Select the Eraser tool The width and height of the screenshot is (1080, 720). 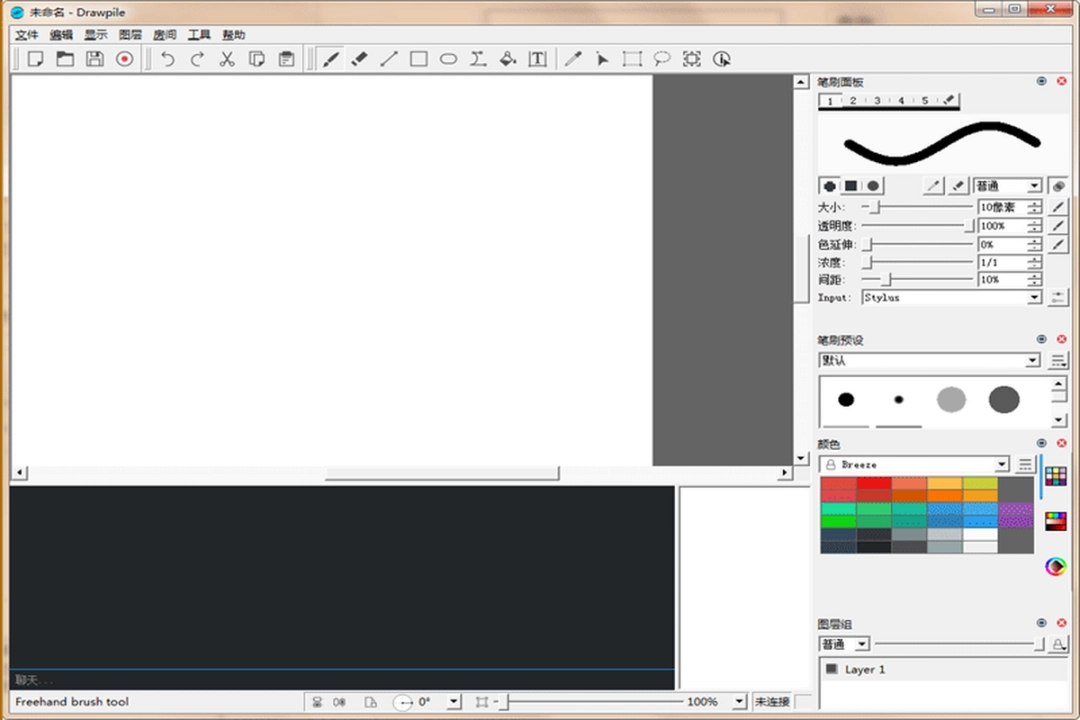(360, 59)
